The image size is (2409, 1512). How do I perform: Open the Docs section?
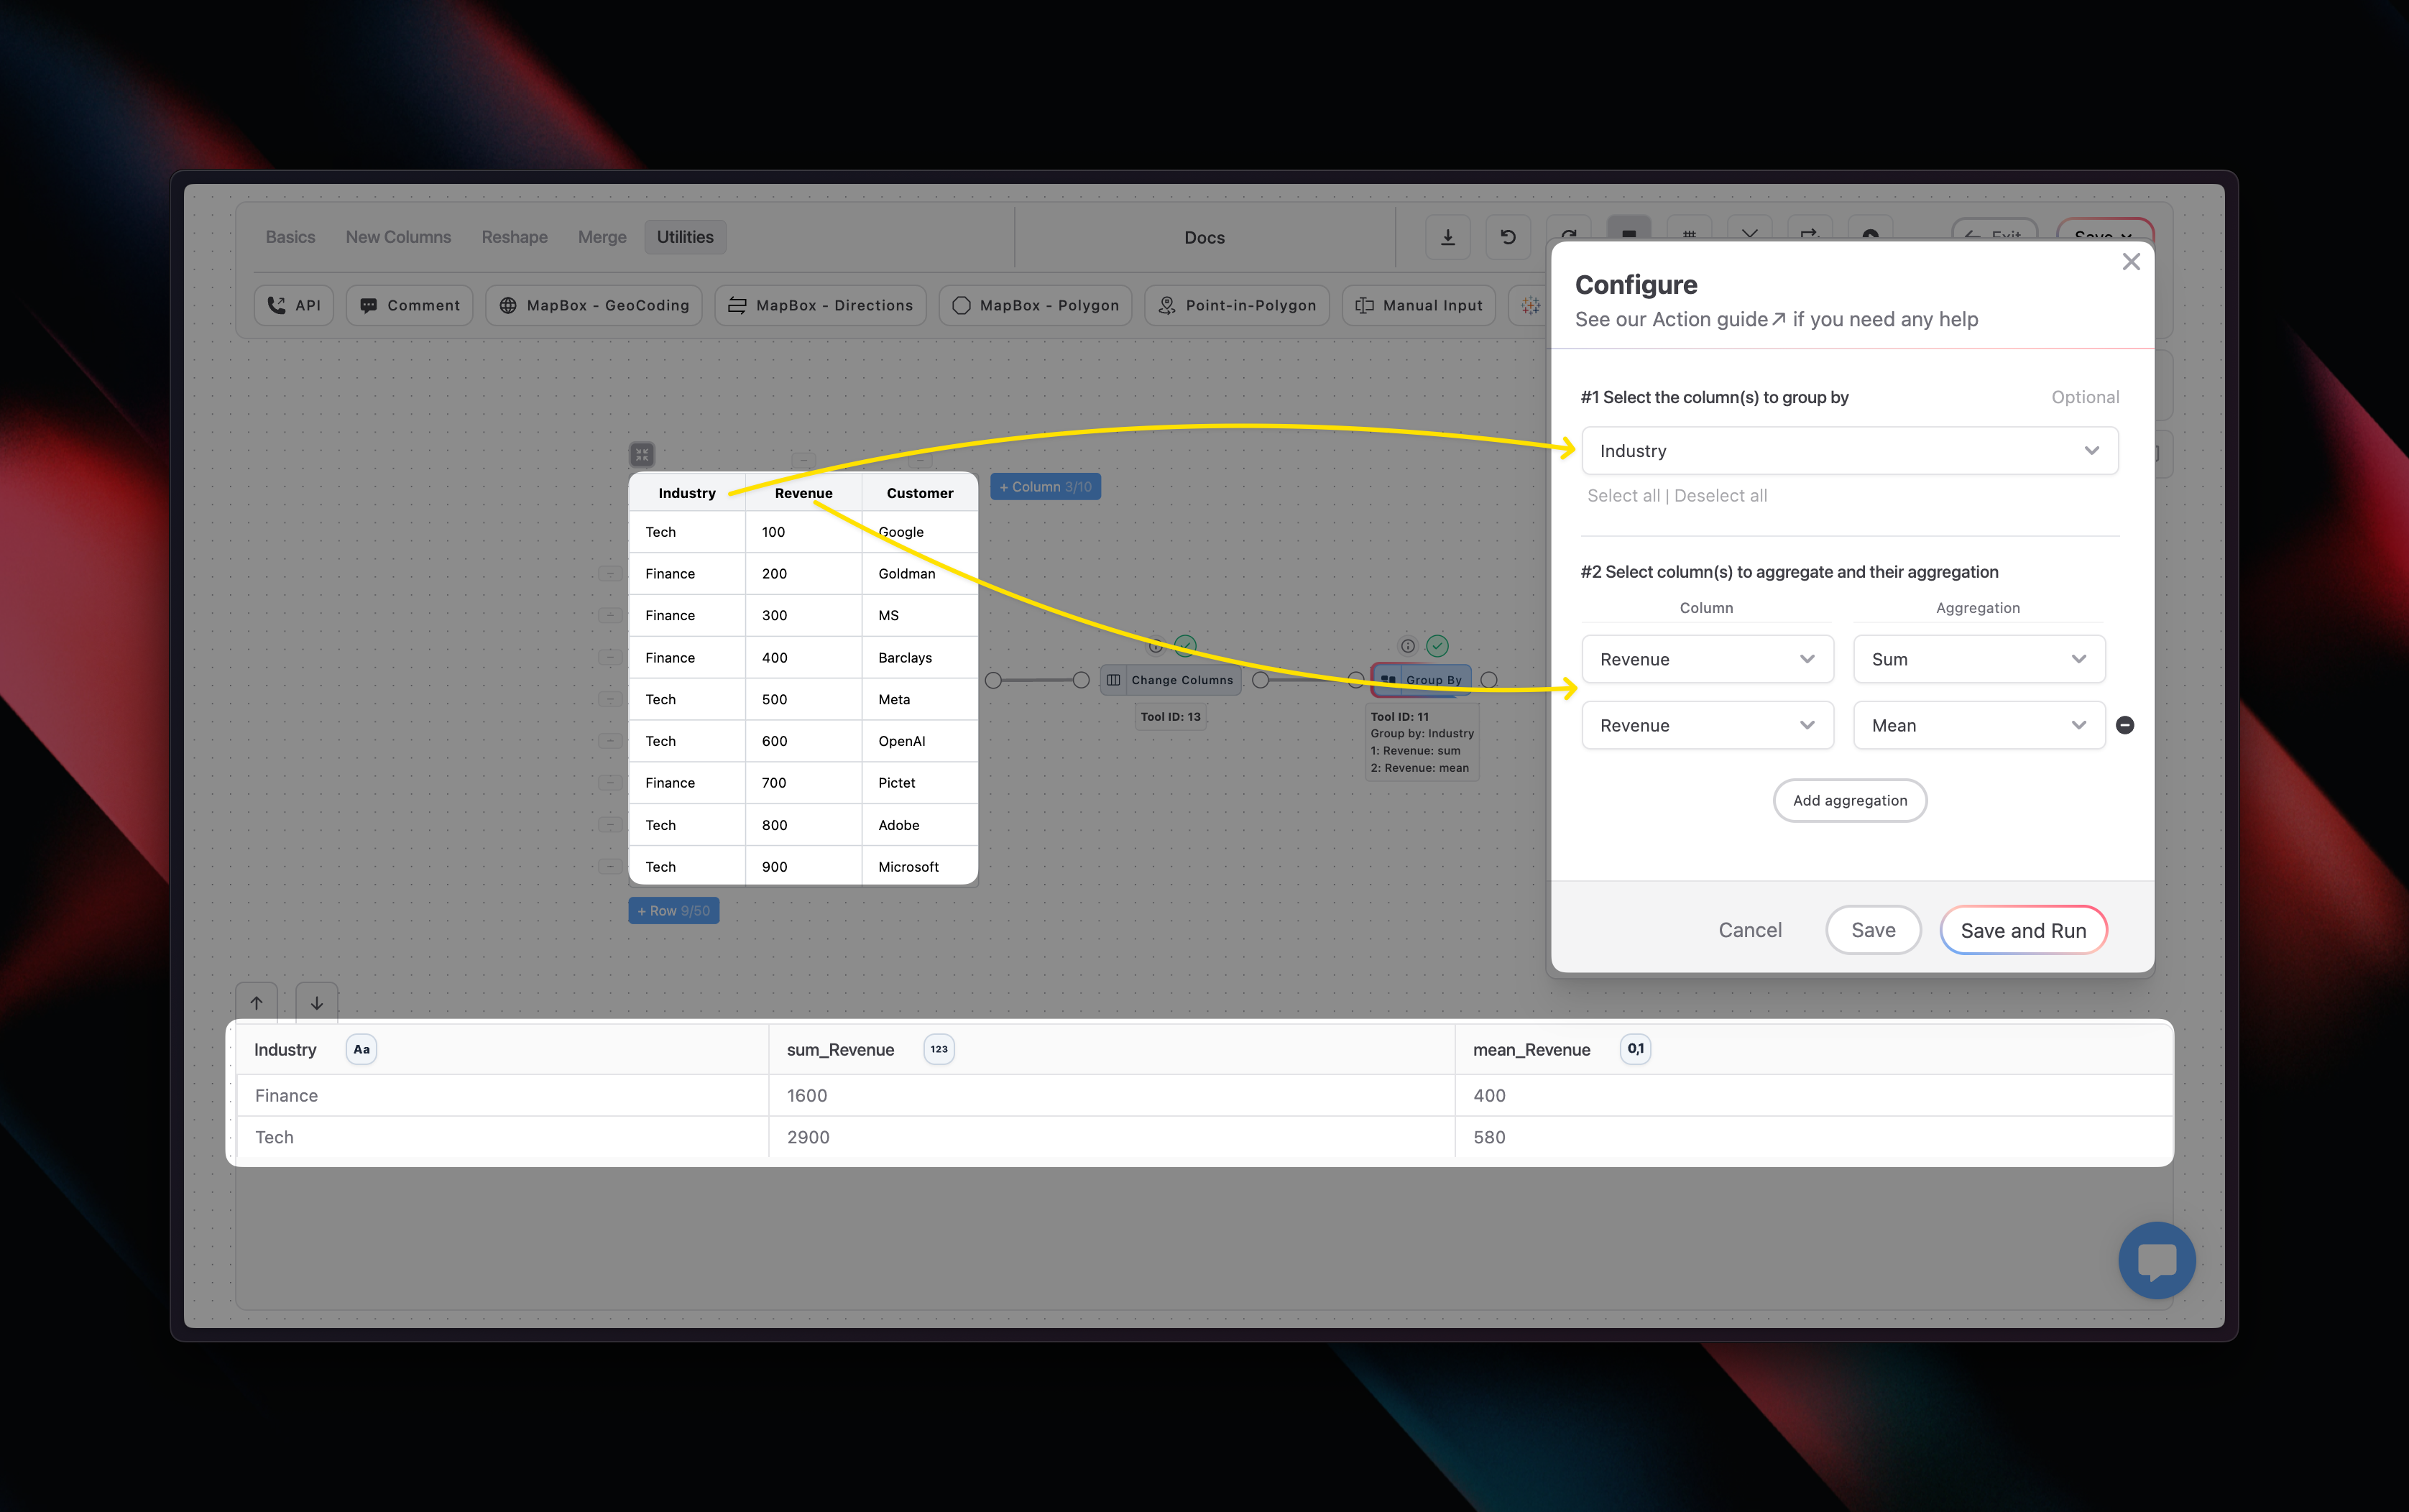click(x=1204, y=238)
